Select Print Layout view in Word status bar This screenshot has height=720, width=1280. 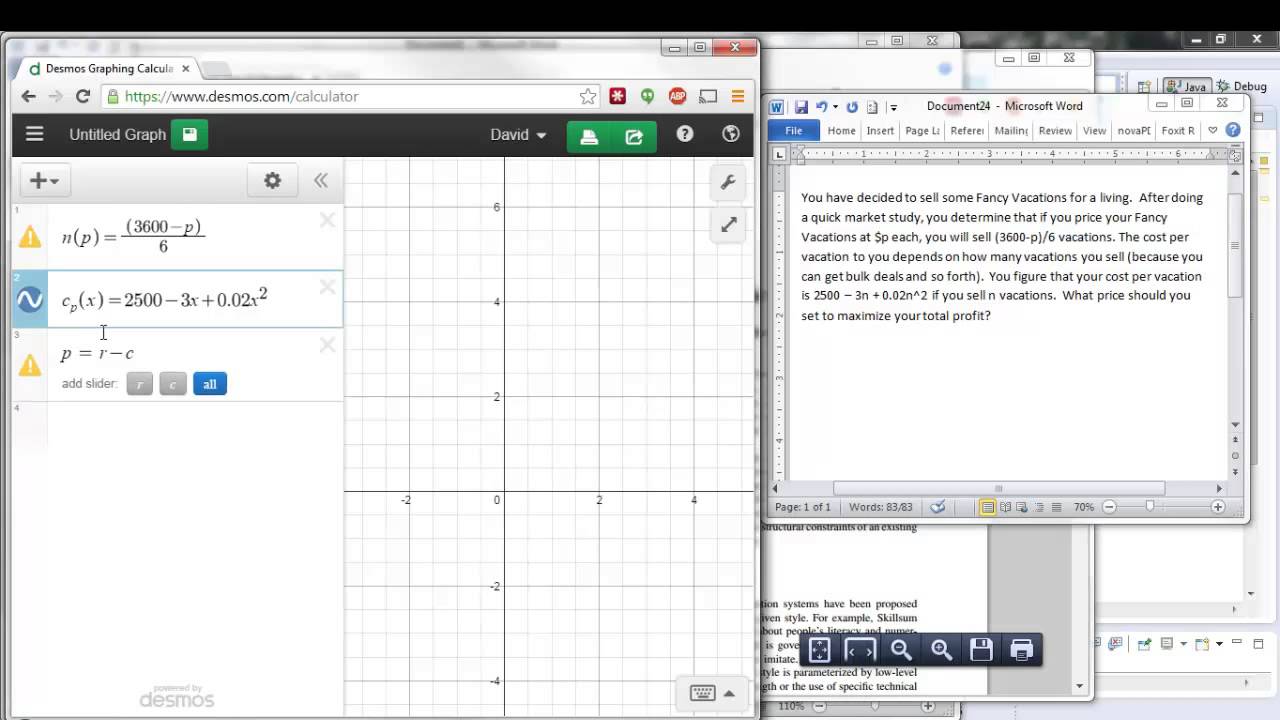coord(988,507)
